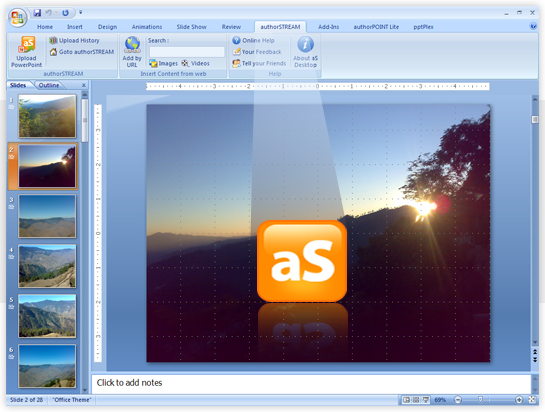Open the Insert ribbon tab

75,27
